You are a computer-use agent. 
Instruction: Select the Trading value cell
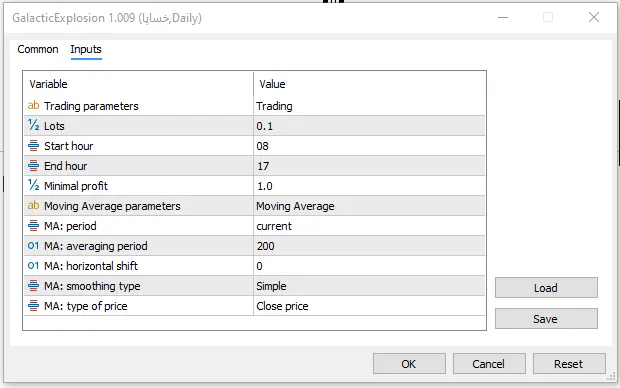click(x=369, y=106)
